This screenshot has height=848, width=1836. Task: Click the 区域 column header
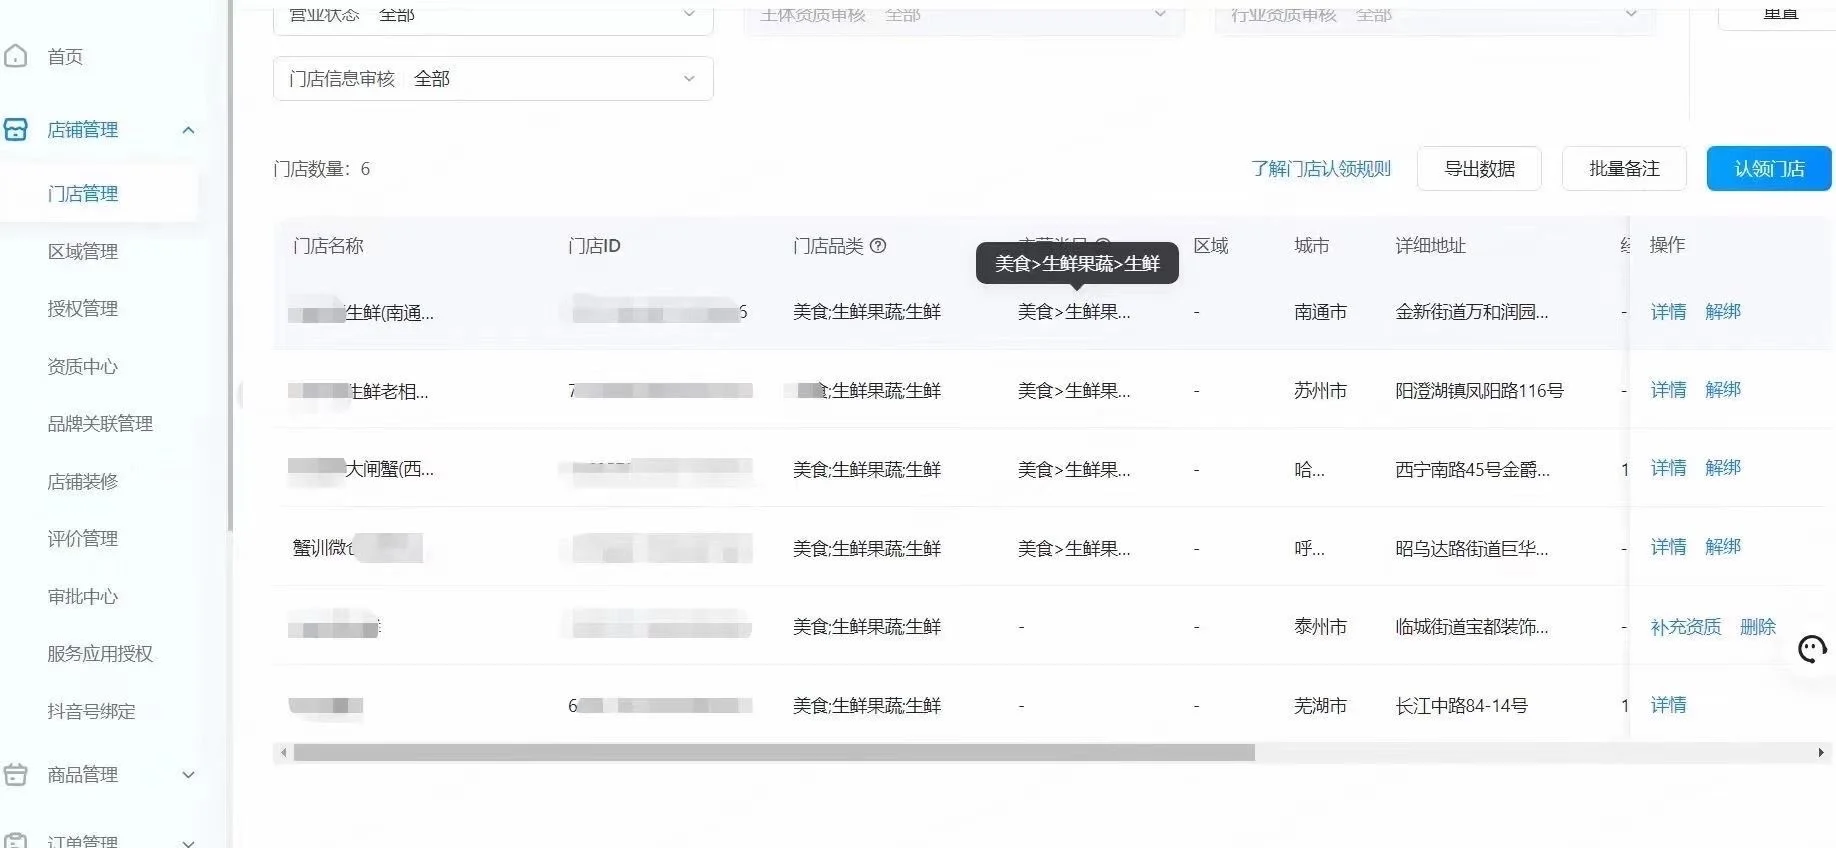pyautogui.click(x=1211, y=246)
